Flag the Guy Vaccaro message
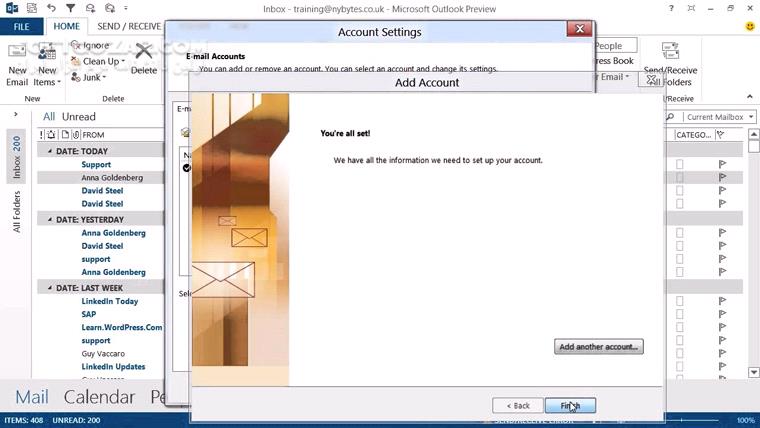 coord(722,353)
